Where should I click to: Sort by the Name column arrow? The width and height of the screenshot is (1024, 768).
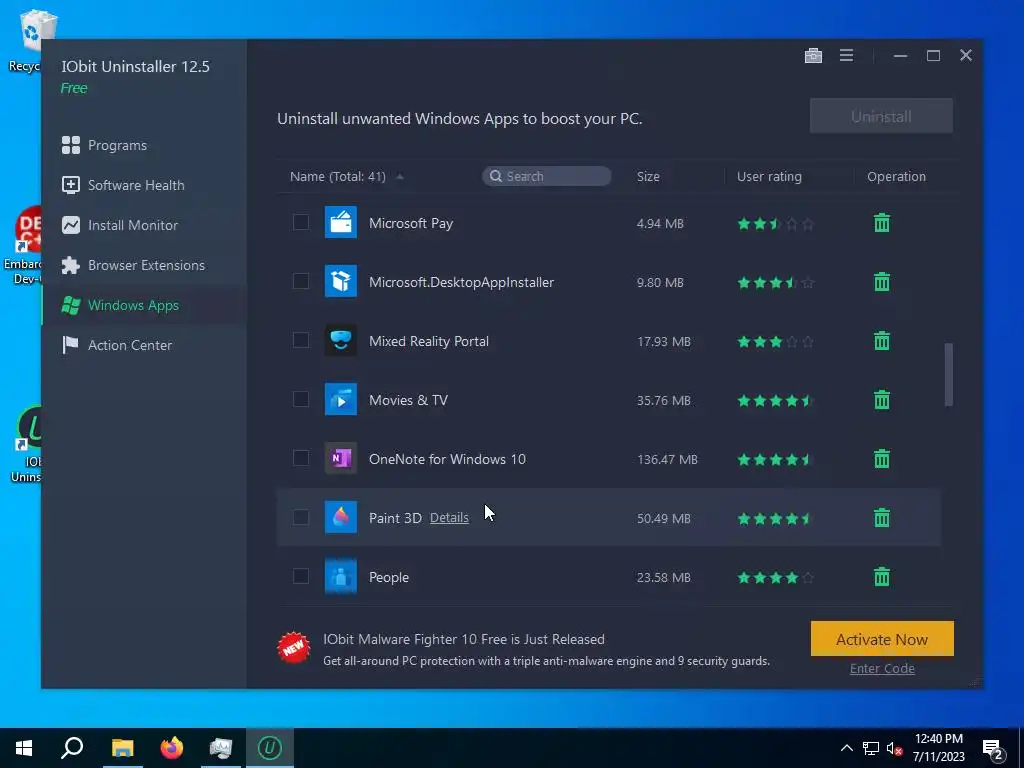pyautogui.click(x=400, y=176)
